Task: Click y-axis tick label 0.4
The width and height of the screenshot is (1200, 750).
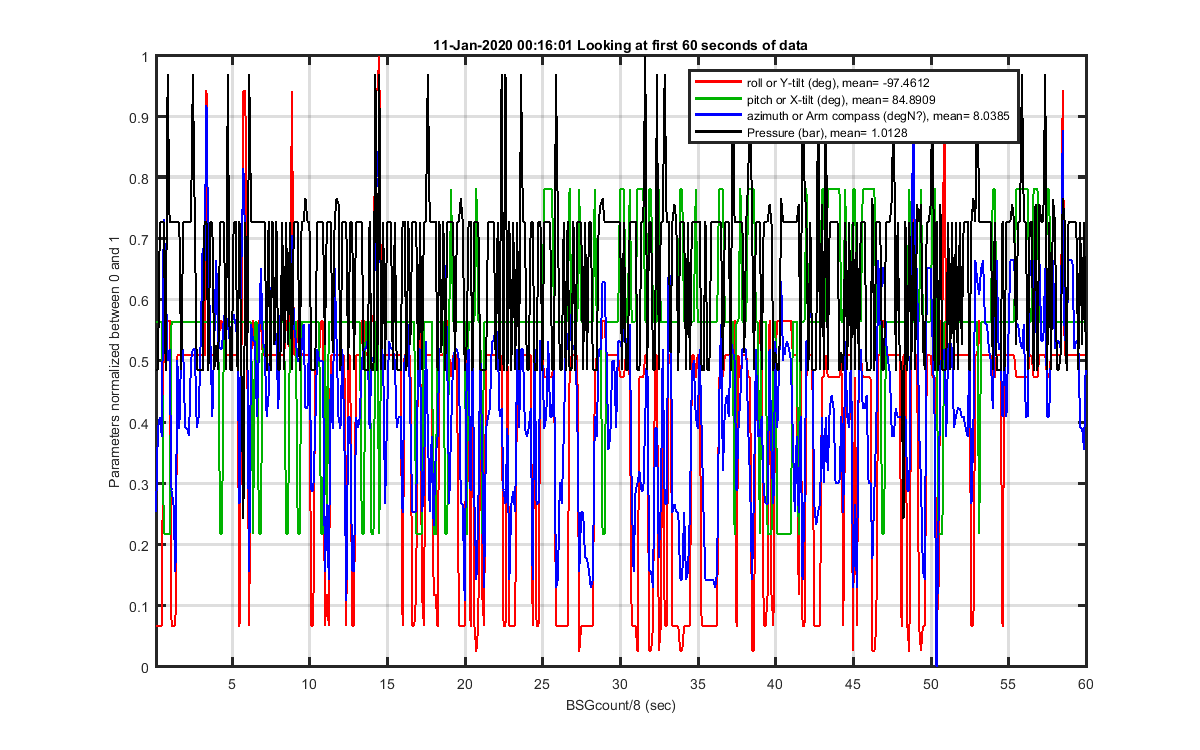Action: click(x=140, y=423)
